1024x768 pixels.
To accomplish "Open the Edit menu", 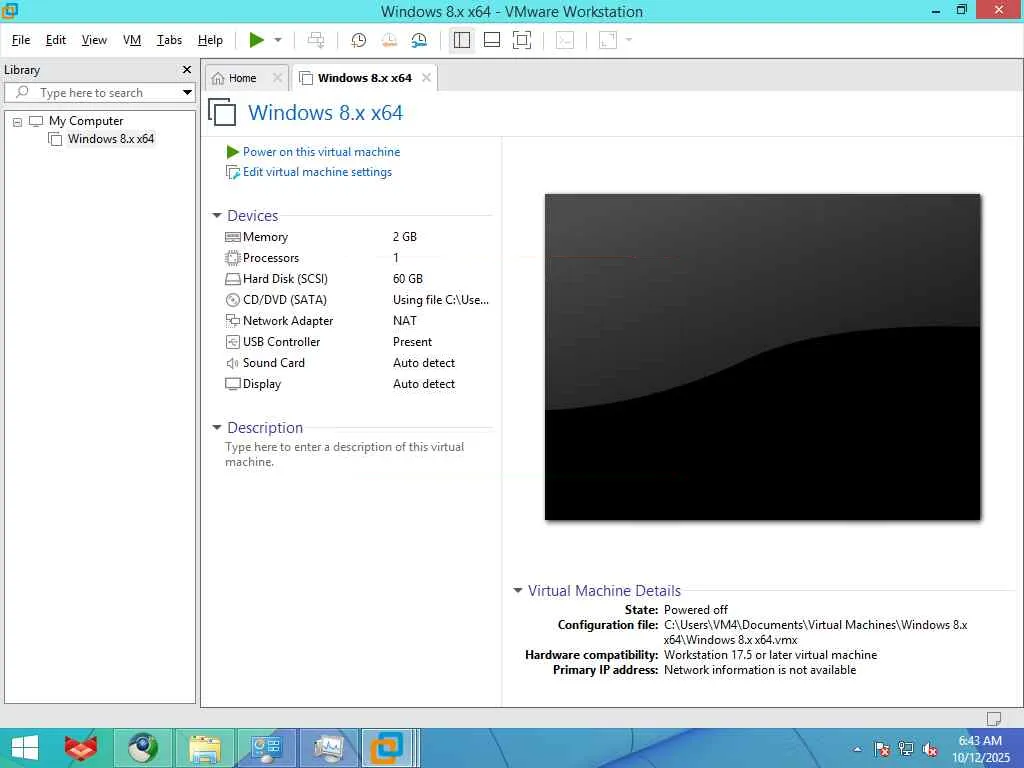I will [x=56, y=40].
